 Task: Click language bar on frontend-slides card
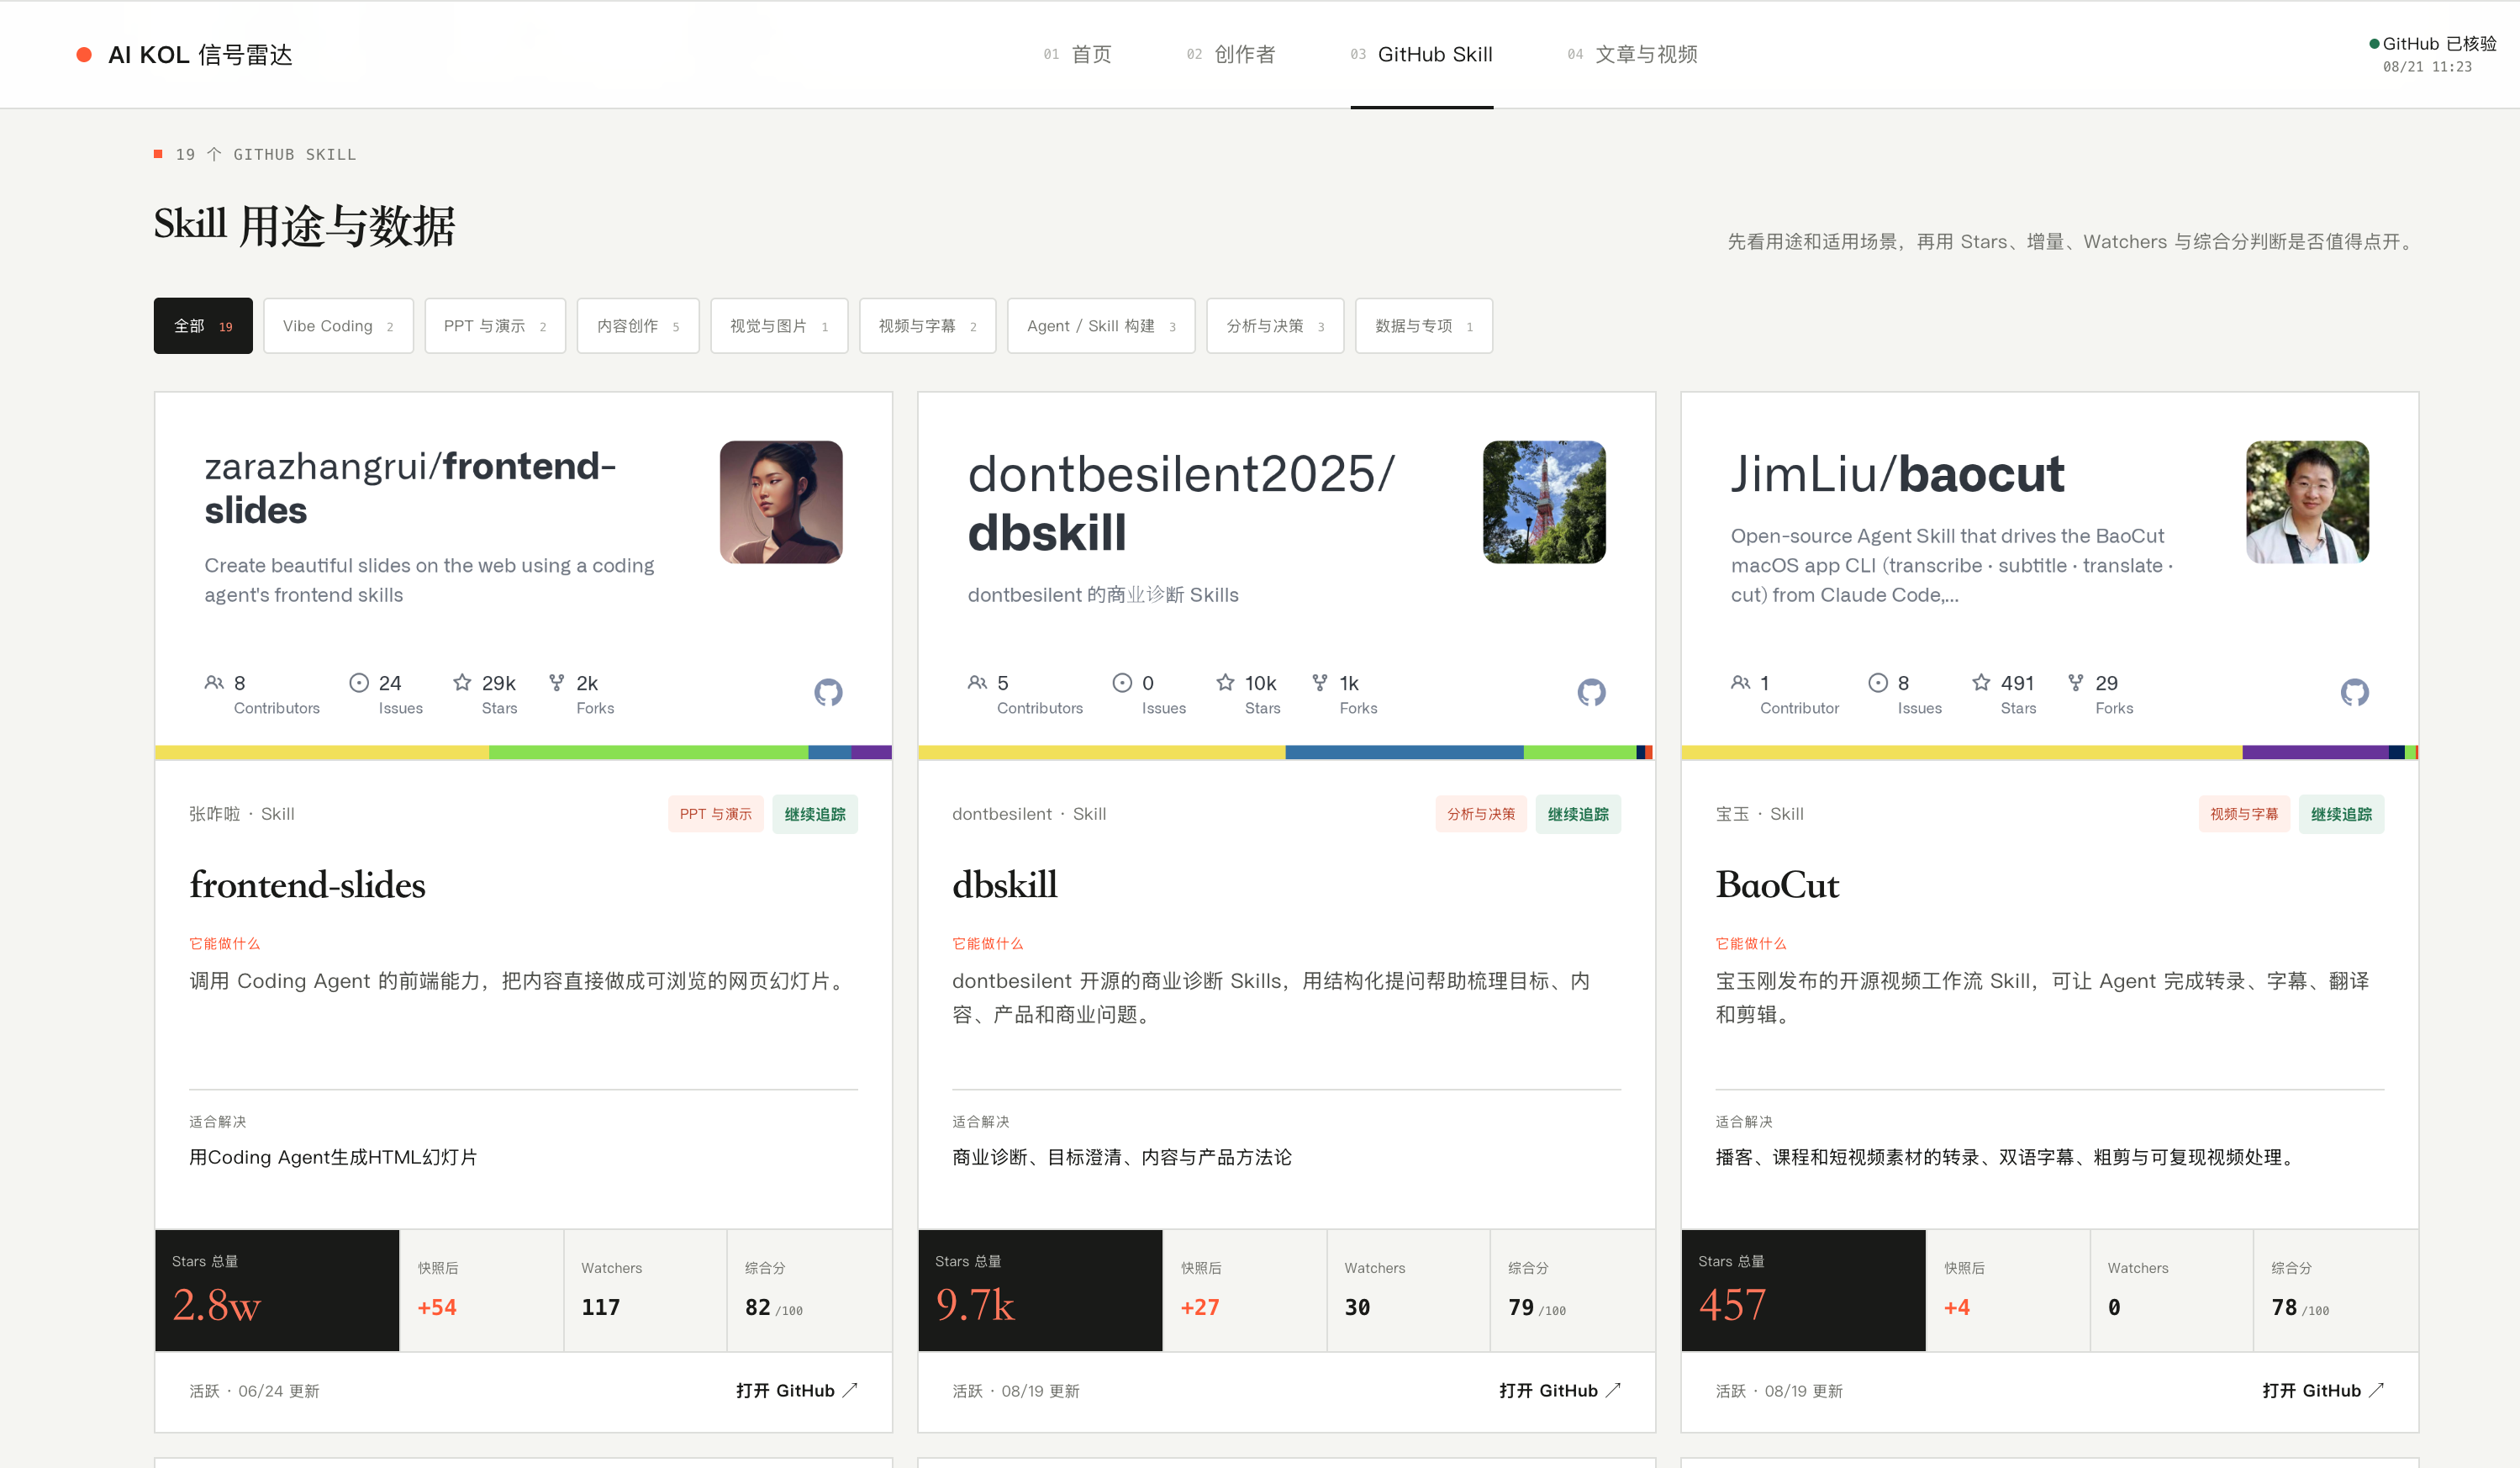click(x=523, y=752)
